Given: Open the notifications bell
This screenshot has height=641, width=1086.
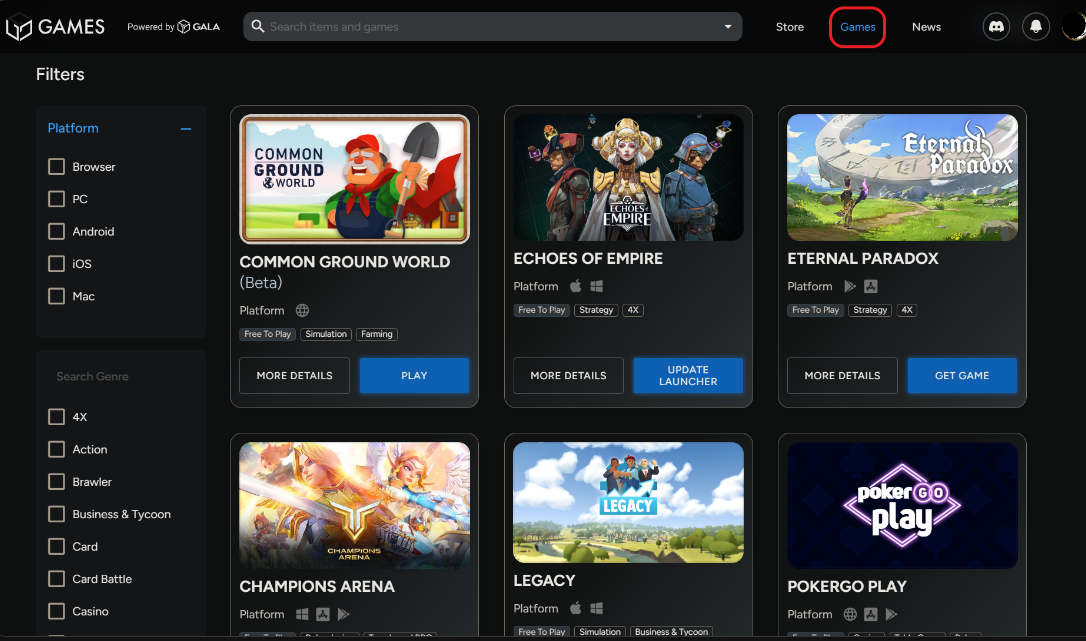Looking at the screenshot, I should (1036, 26).
